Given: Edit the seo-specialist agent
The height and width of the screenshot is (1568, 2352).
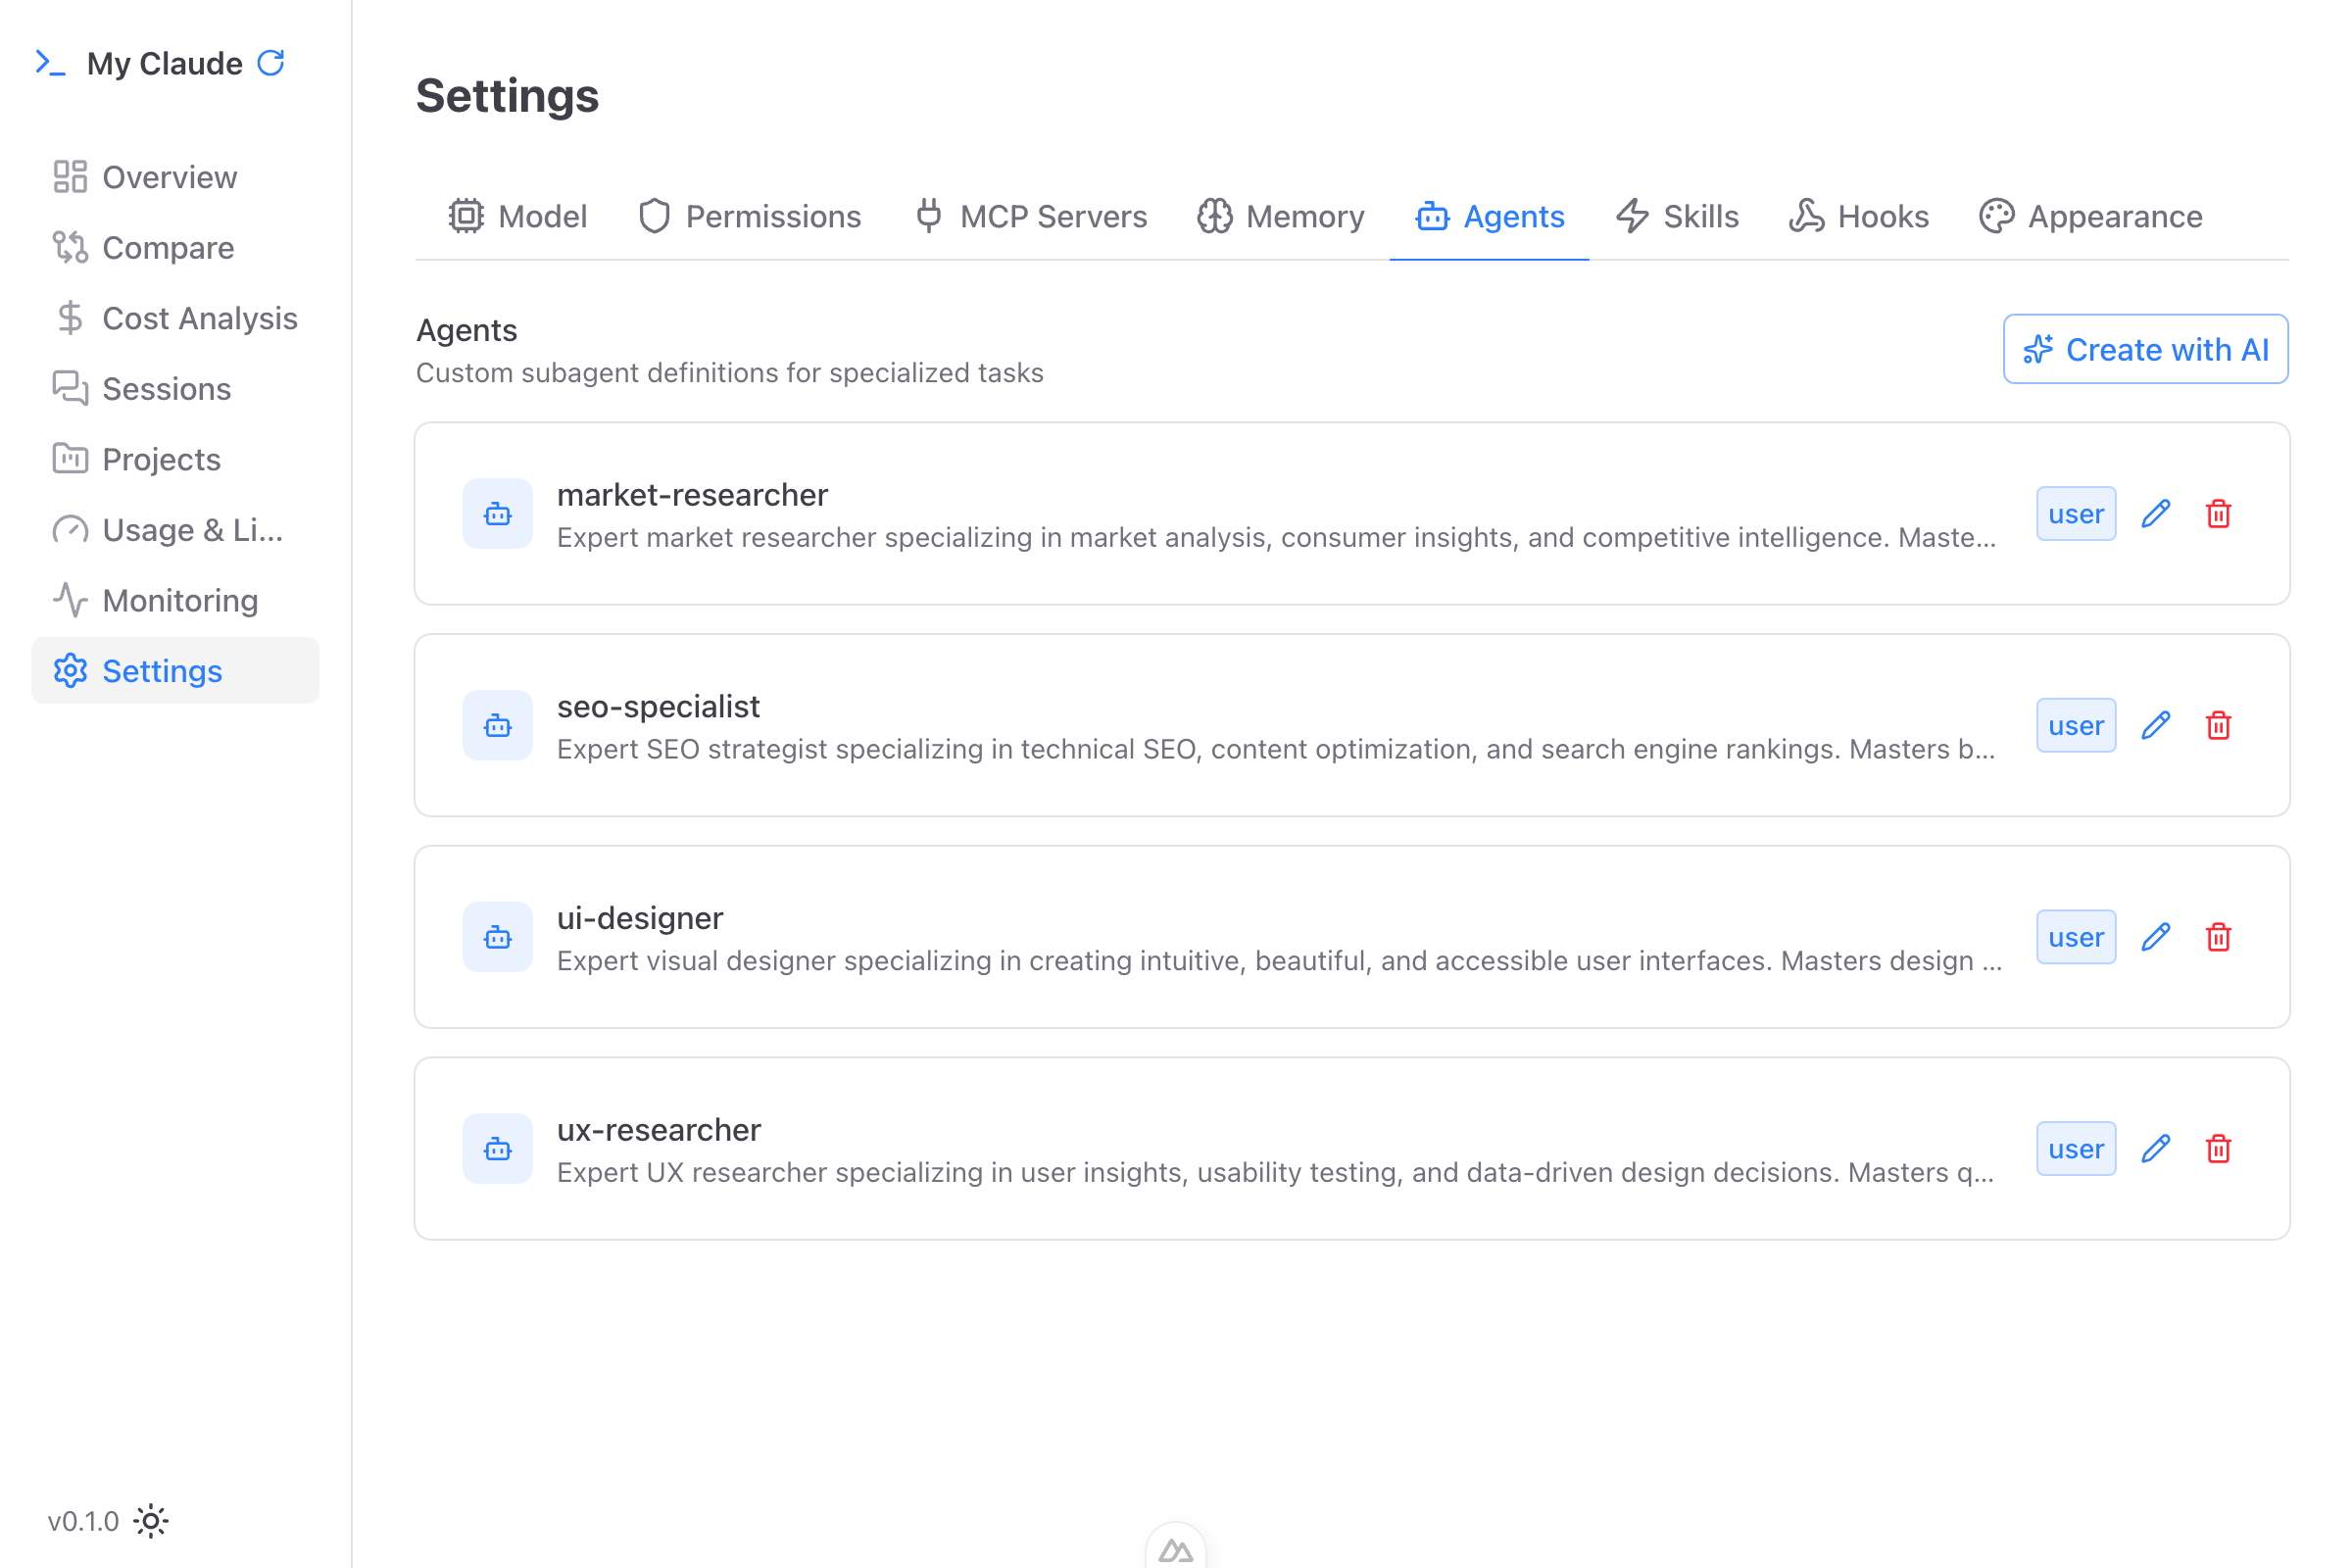Looking at the screenshot, I should coord(2156,725).
